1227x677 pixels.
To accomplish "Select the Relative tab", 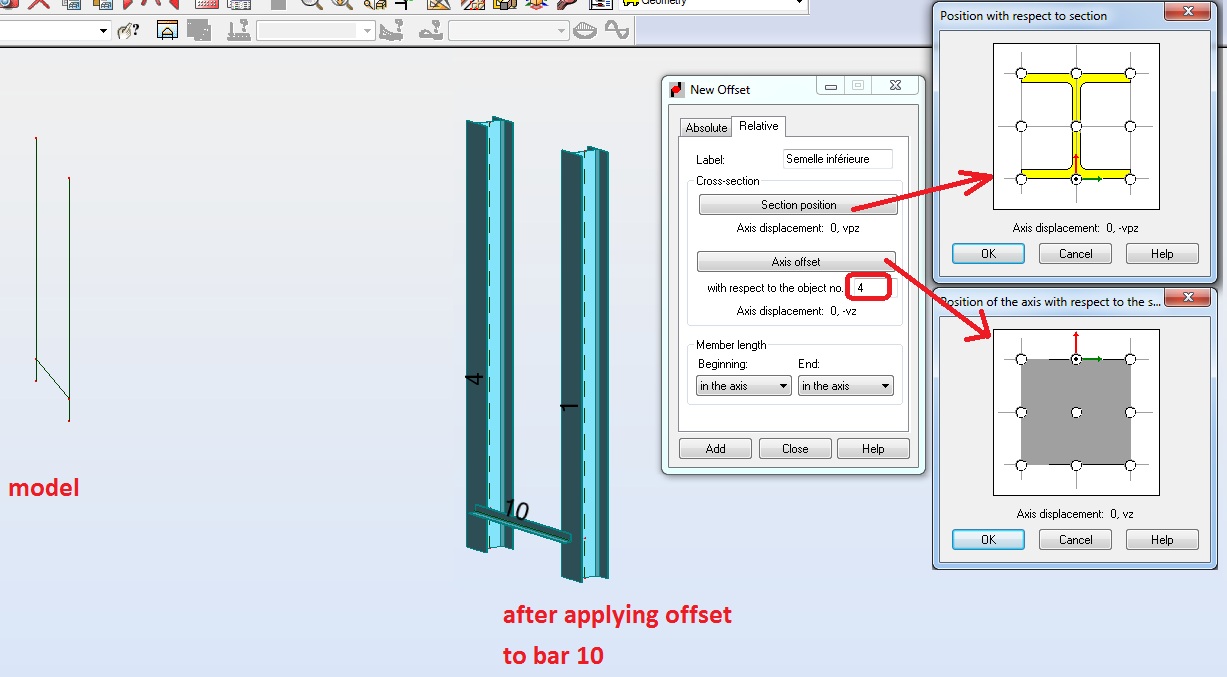I will click(758, 126).
